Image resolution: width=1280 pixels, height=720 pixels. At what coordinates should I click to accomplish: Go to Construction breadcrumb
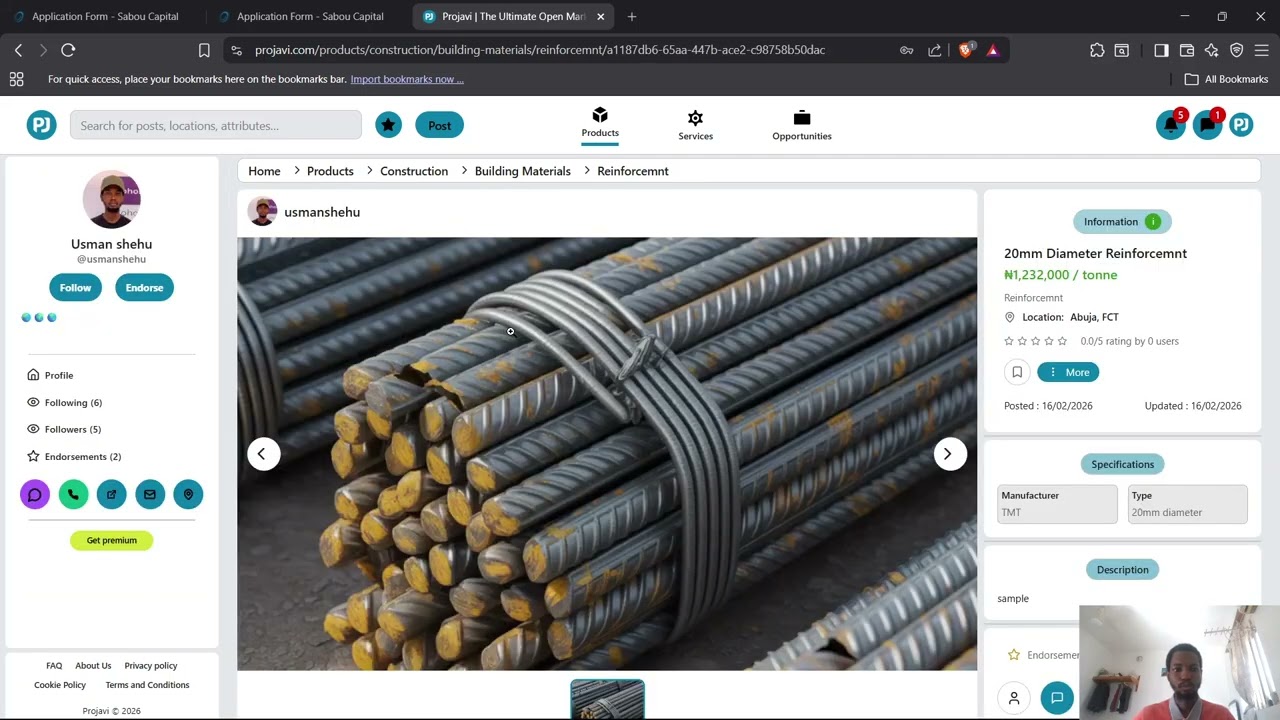(414, 171)
